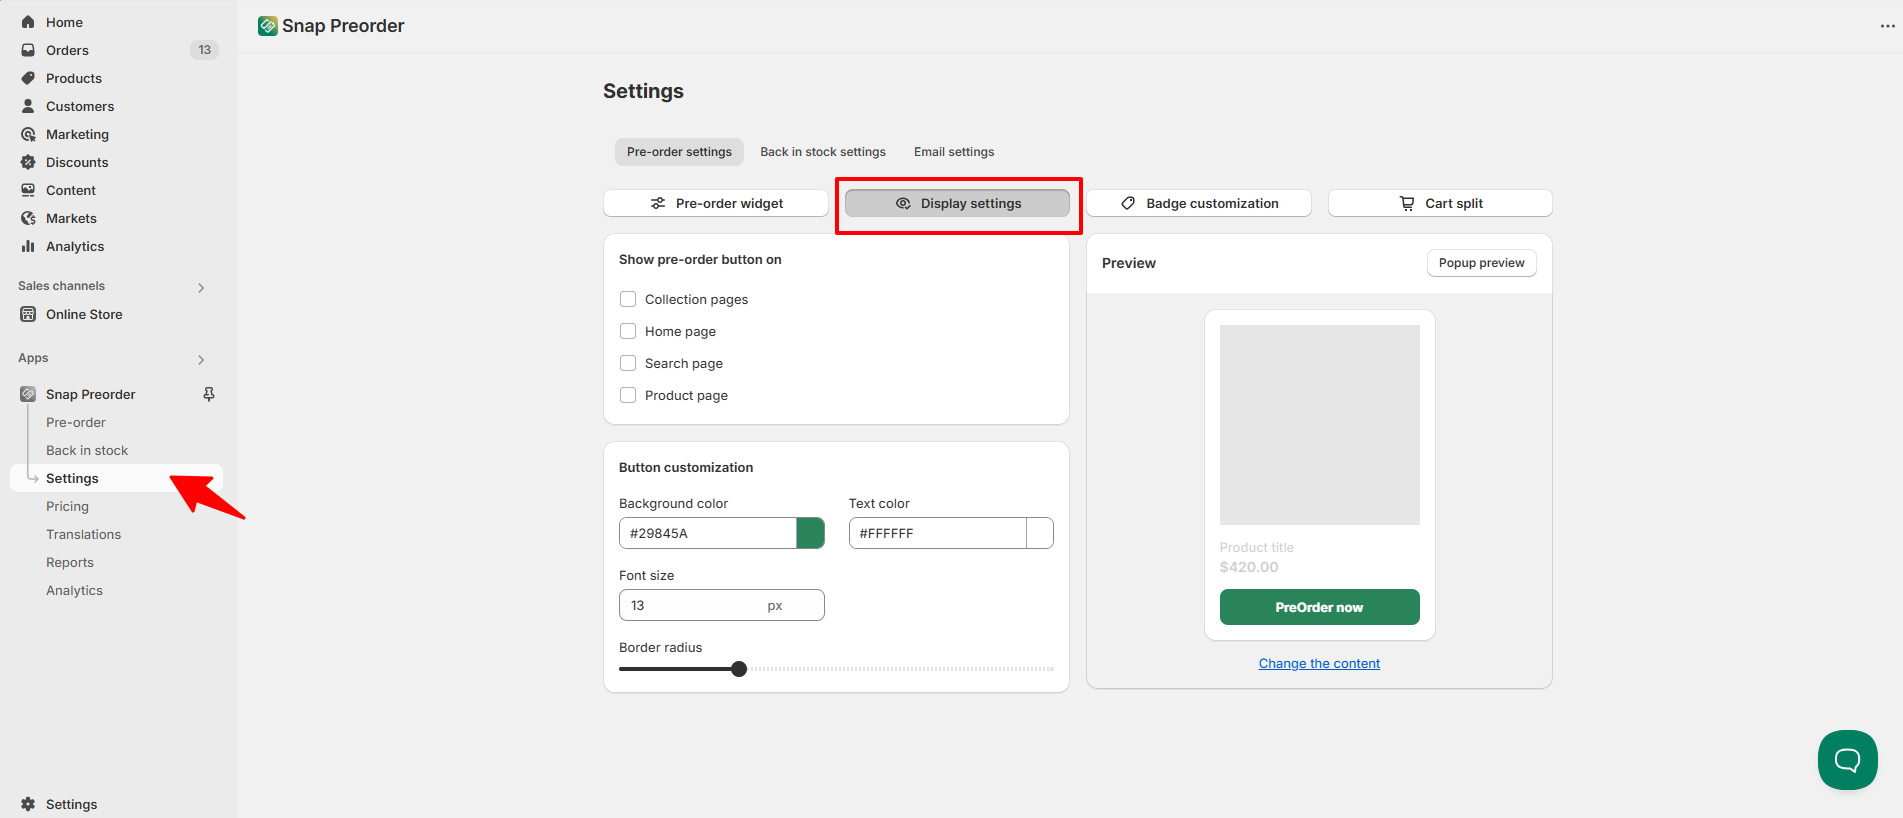Open Pre-order in app submenu
The image size is (1903, 818).
point(76,422)
